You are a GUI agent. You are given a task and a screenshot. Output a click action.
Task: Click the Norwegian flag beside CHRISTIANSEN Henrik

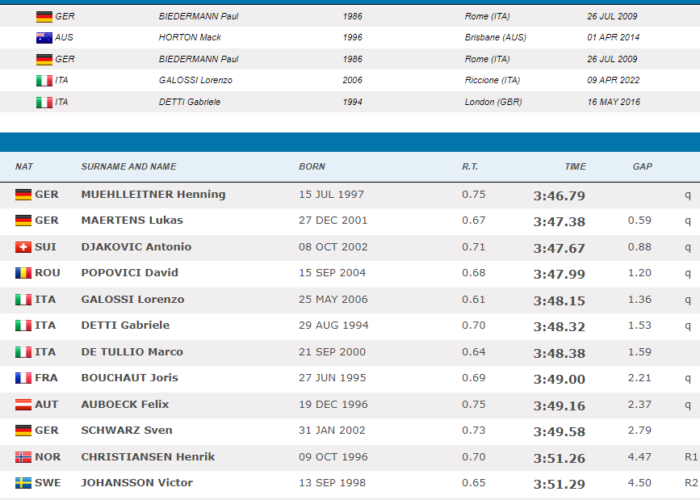click(x=23, y=457)
